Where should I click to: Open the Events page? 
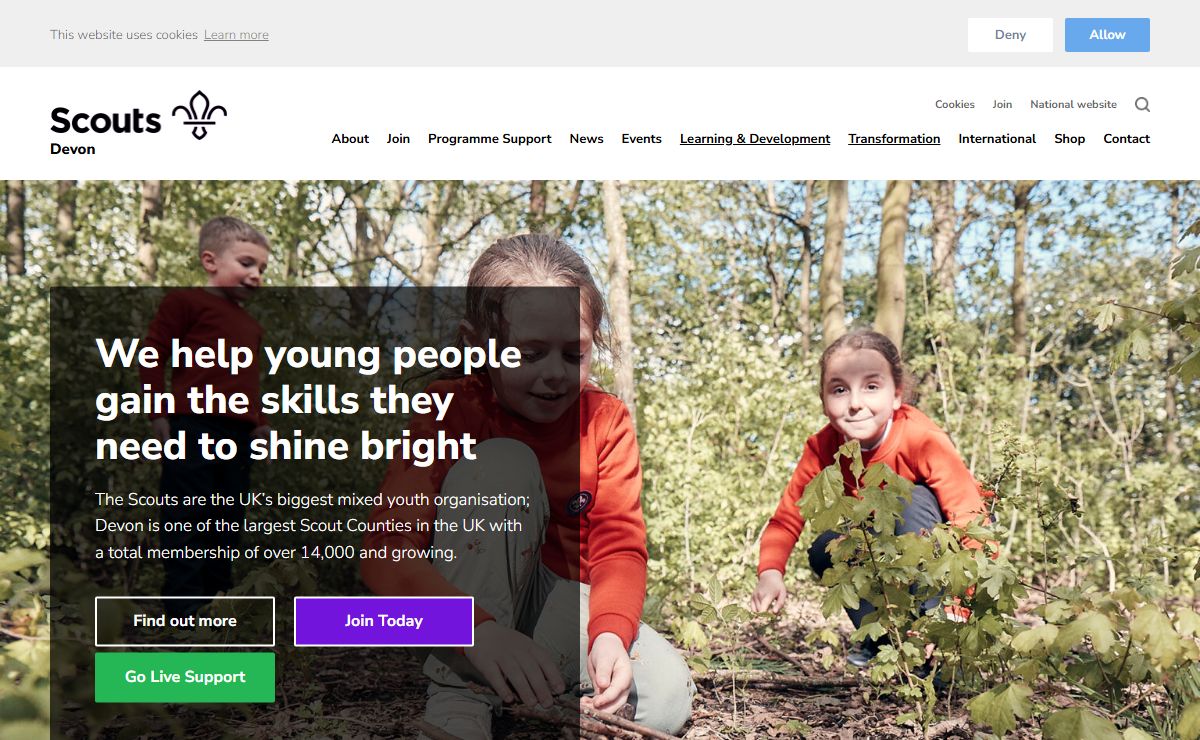pos(641,139)
